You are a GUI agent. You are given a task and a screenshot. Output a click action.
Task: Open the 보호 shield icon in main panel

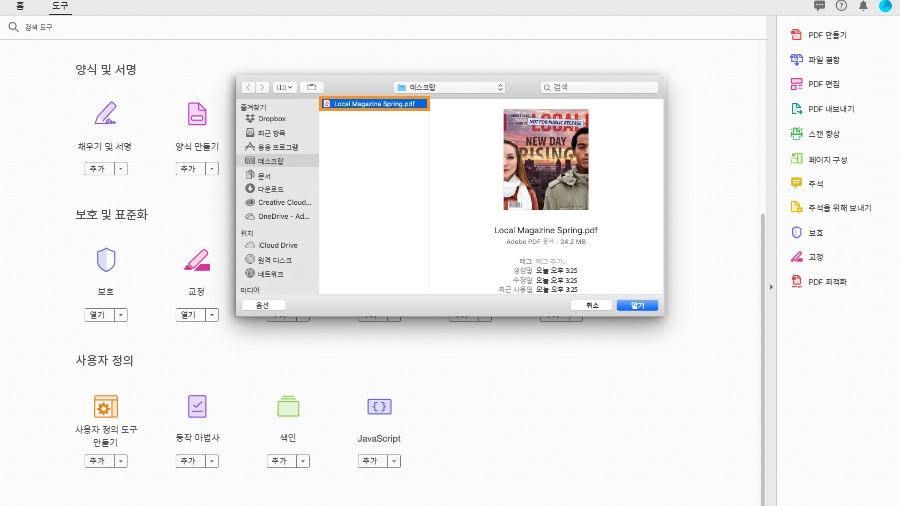pyautogui.click(x=106, y=259)
